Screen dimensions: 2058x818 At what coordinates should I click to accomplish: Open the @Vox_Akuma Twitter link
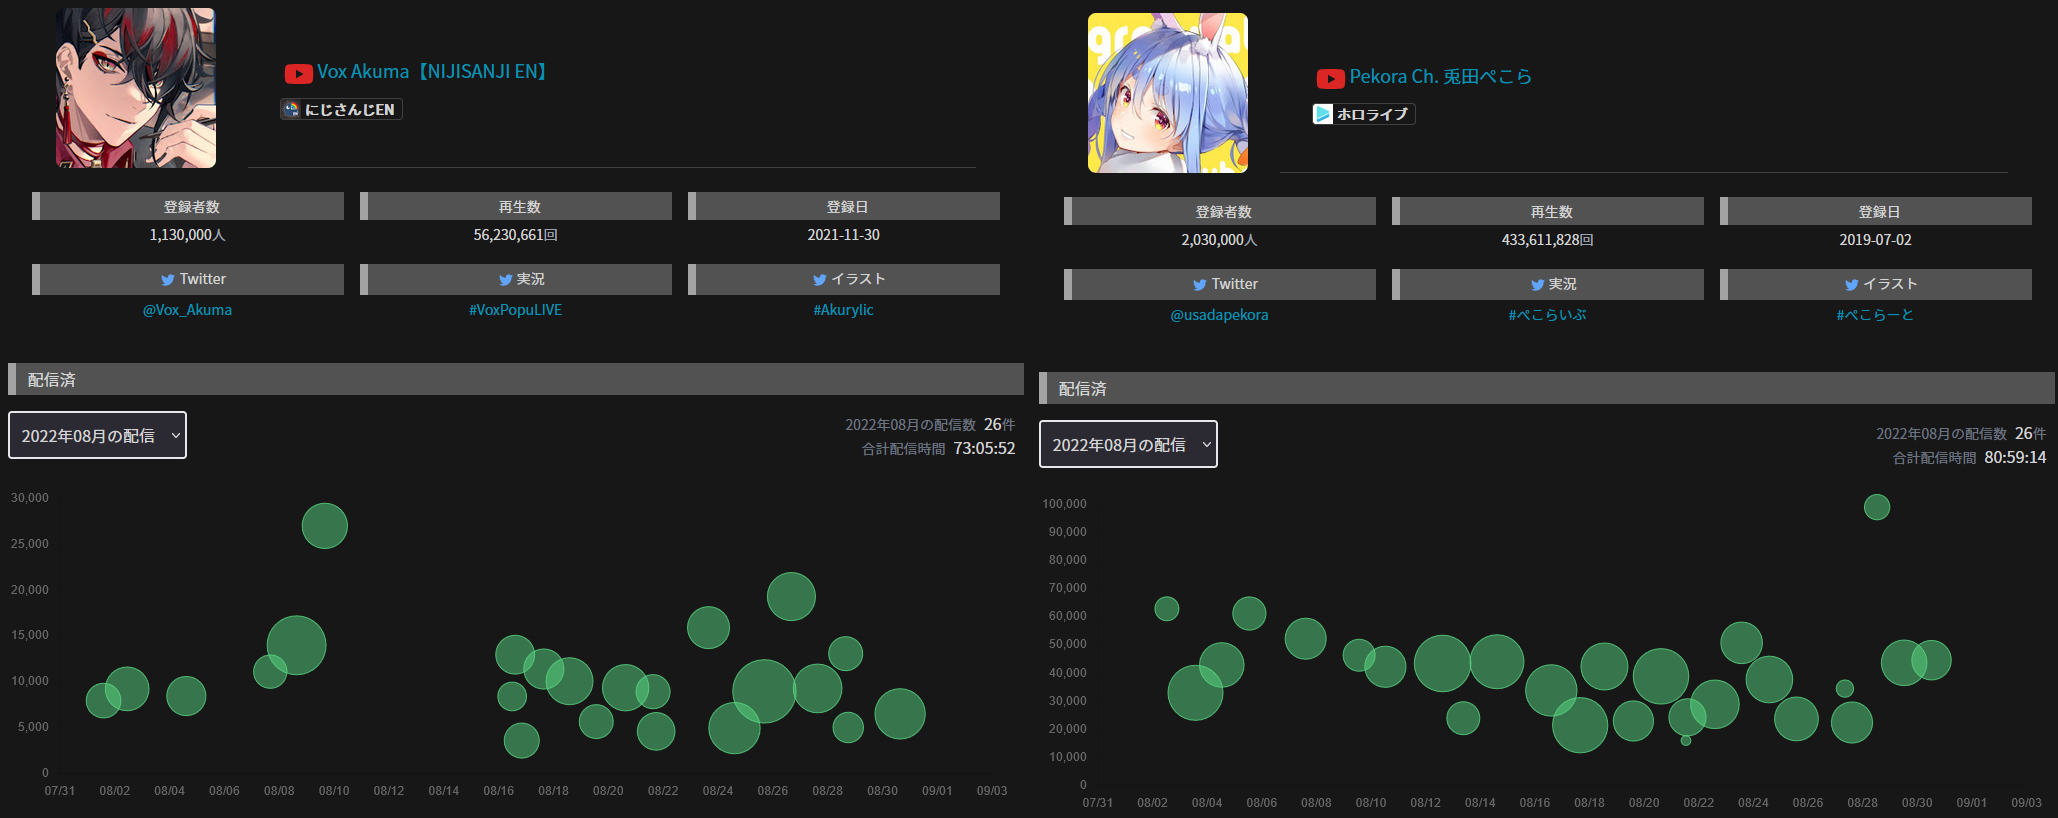point(187,310)
